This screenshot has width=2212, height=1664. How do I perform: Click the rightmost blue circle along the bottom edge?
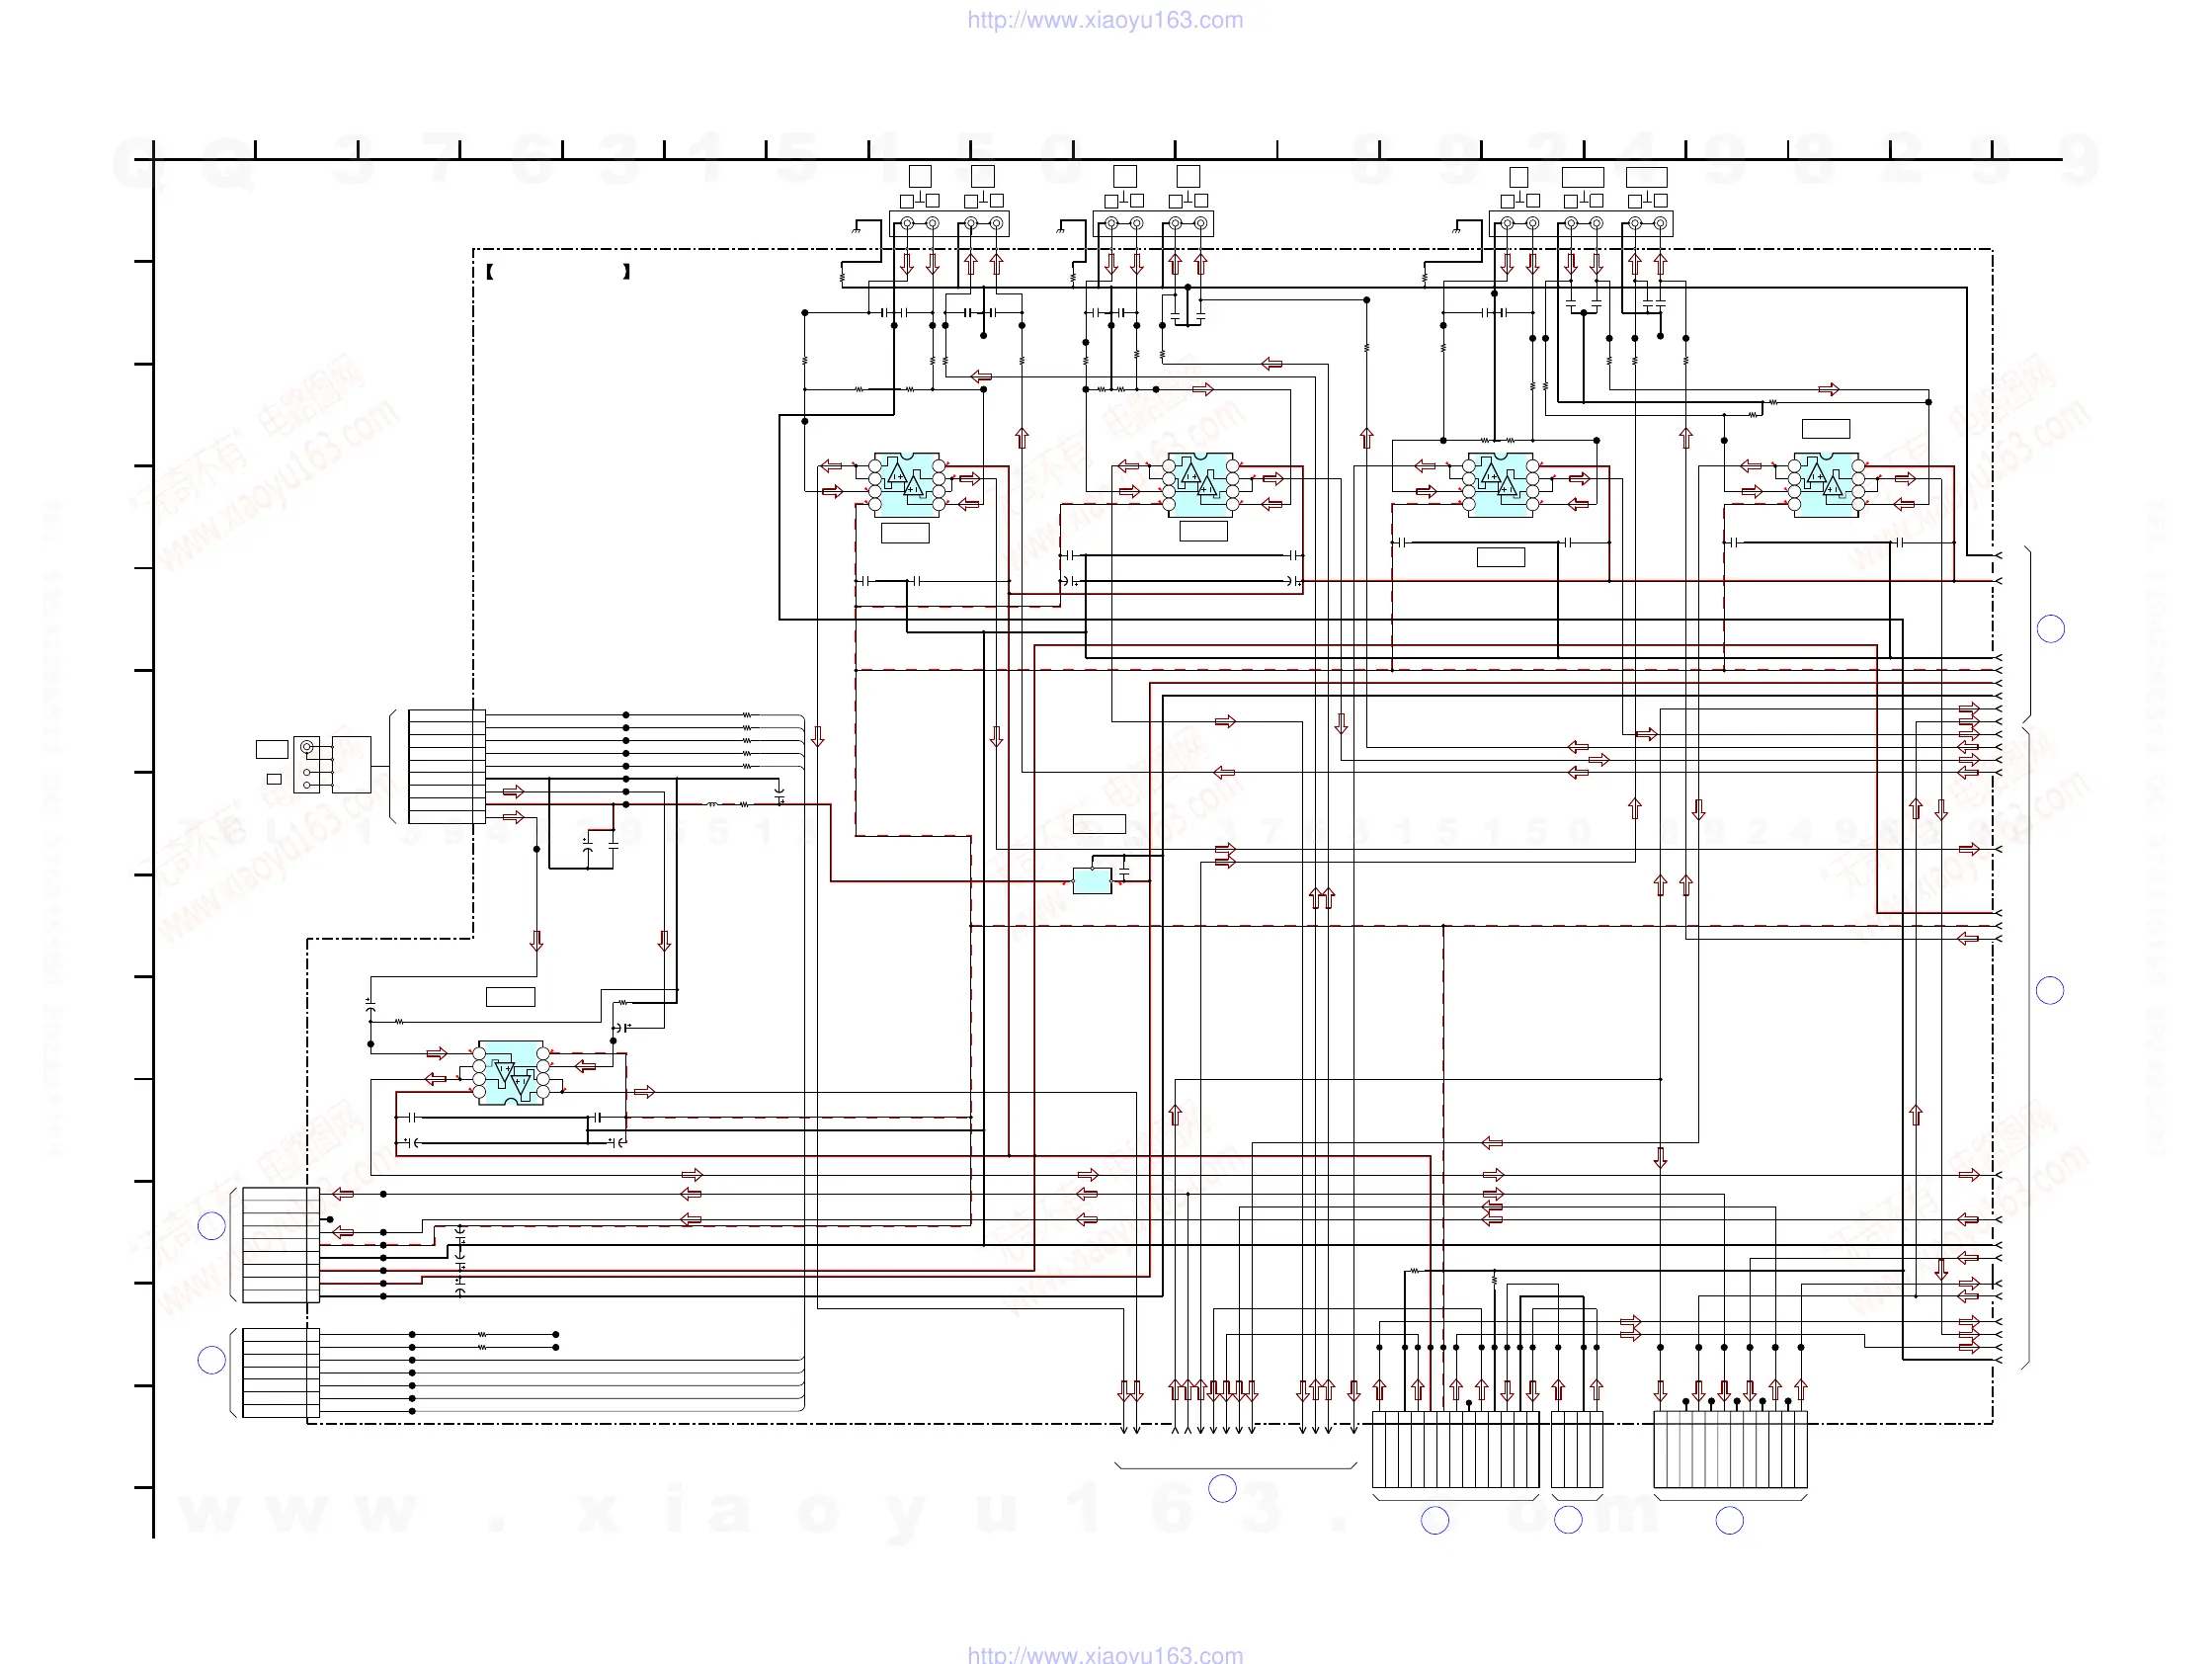point(1729,1521)
